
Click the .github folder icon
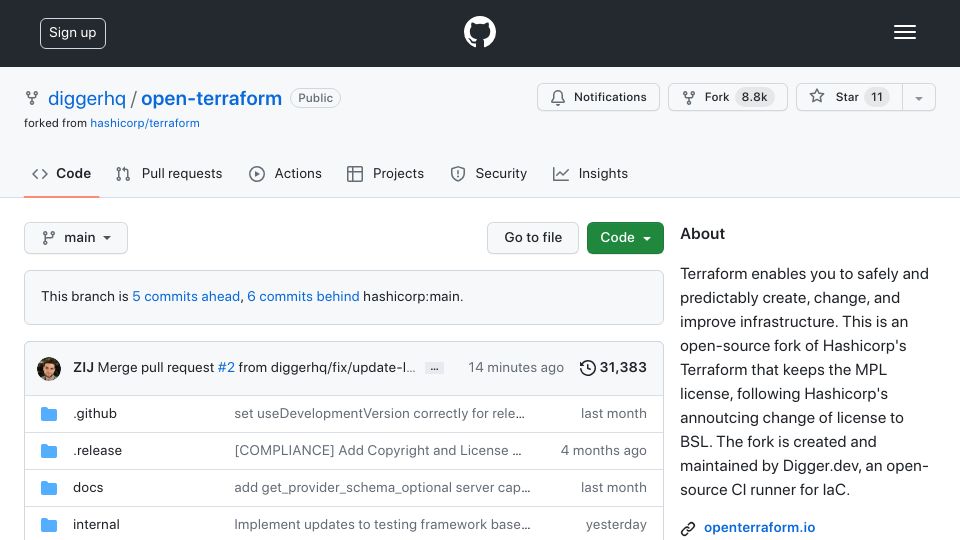pos(49,414)
